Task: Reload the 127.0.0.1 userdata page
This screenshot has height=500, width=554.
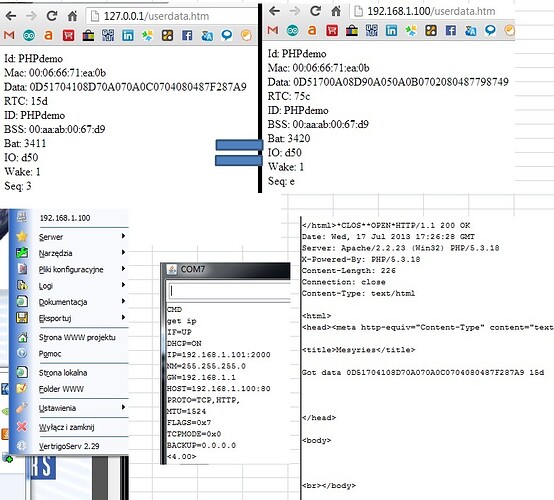Action: [x=52, y=16]
